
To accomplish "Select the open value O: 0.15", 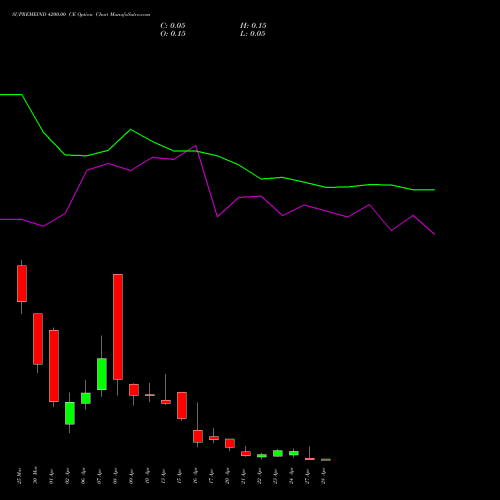I will 173,34.
